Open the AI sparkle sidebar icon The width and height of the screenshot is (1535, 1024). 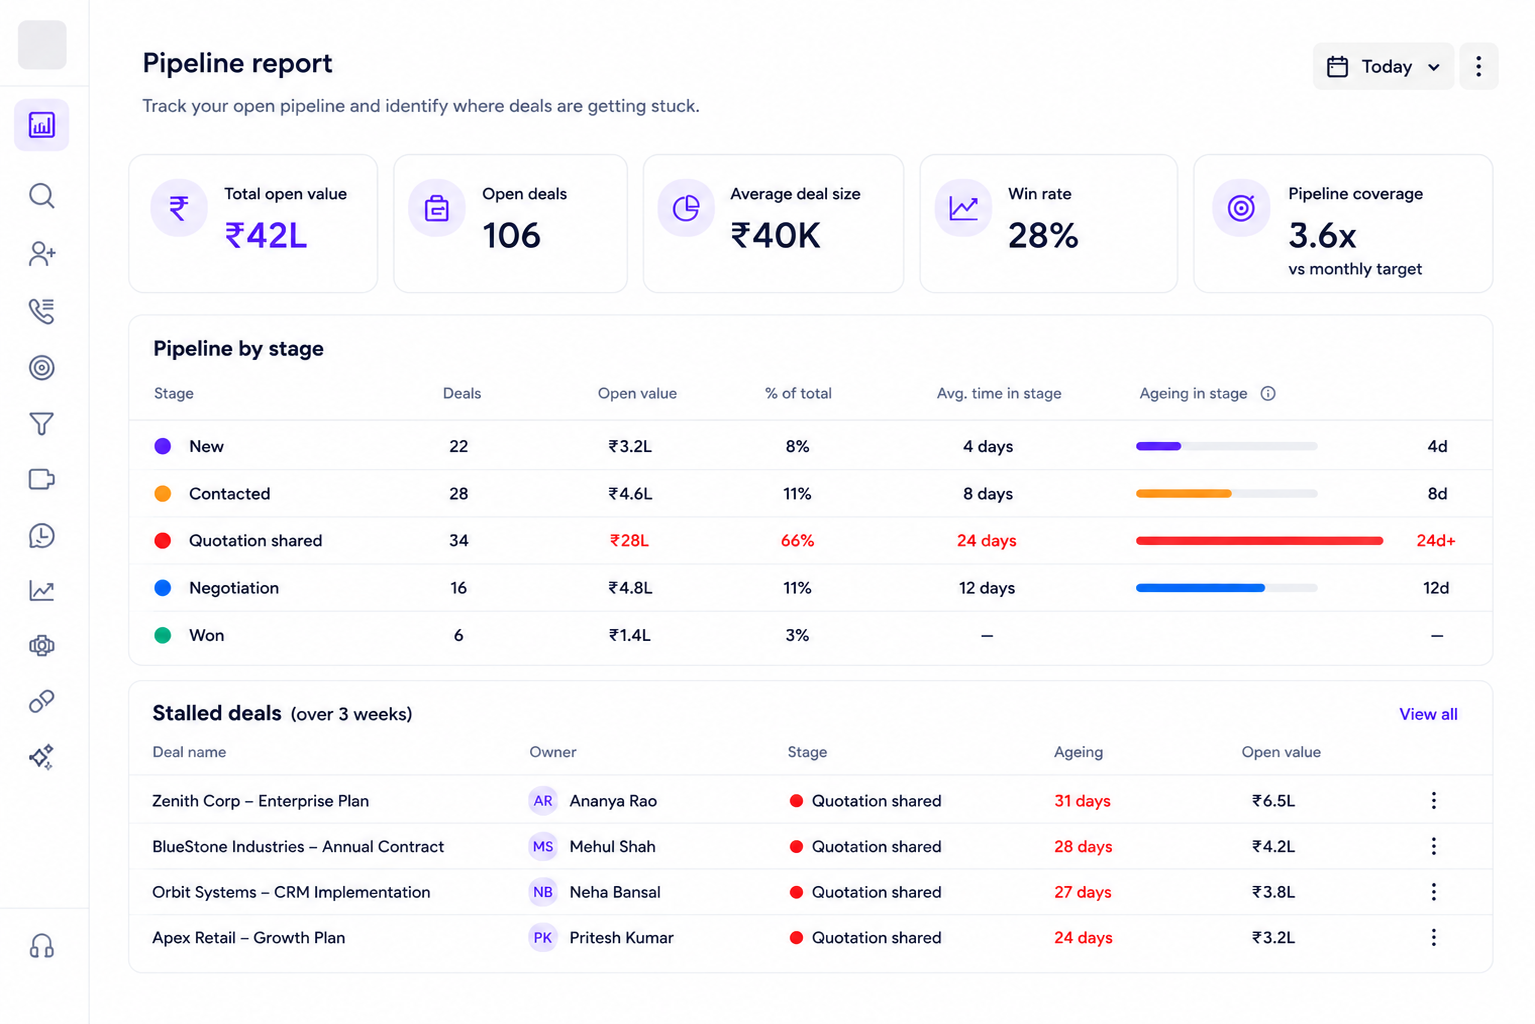point(42,757)
